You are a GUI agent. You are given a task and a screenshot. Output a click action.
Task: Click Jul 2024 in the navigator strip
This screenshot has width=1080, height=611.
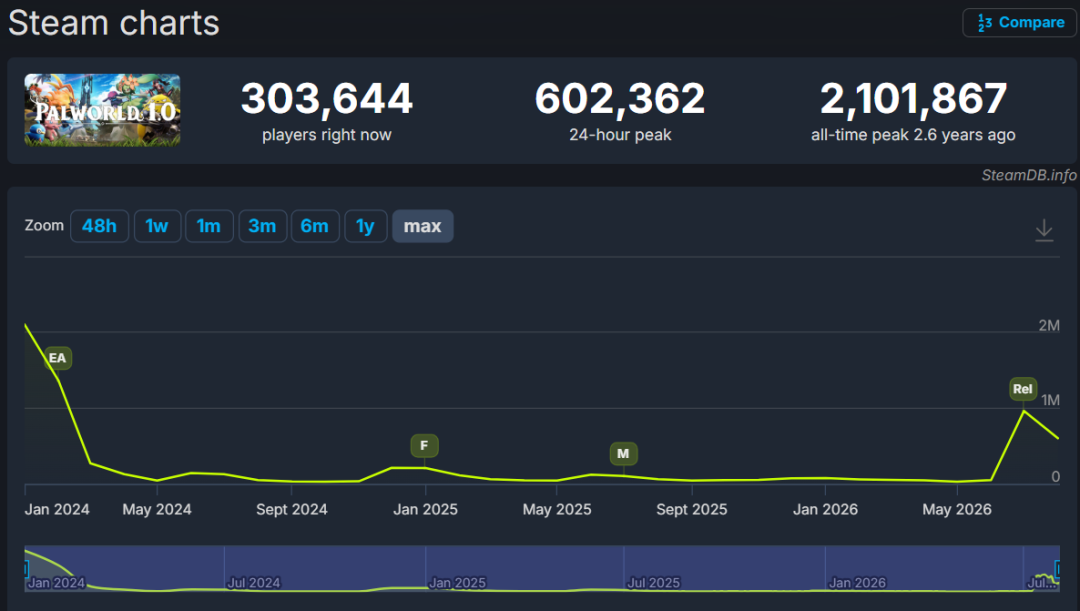point(254,583)
